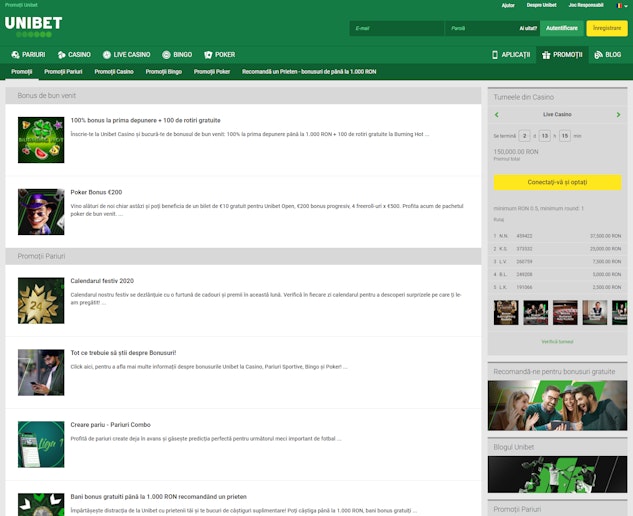Open the Bingo section icon
Viewport: 633px width, 516px height.
166,55
